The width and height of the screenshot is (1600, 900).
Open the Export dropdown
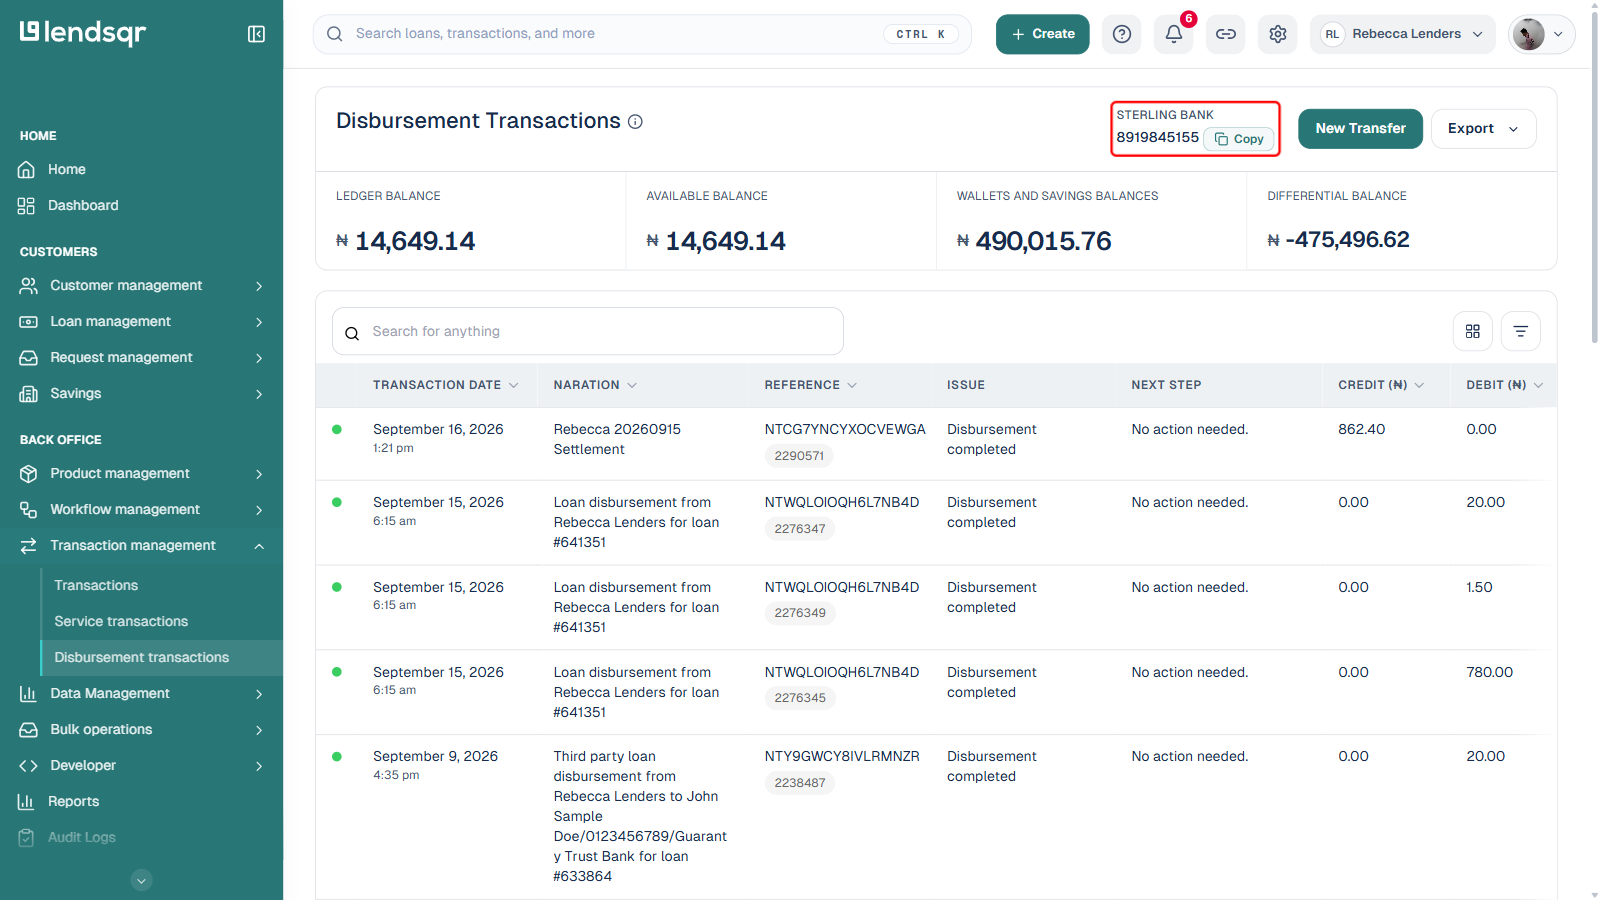[x=1484, y=129]
